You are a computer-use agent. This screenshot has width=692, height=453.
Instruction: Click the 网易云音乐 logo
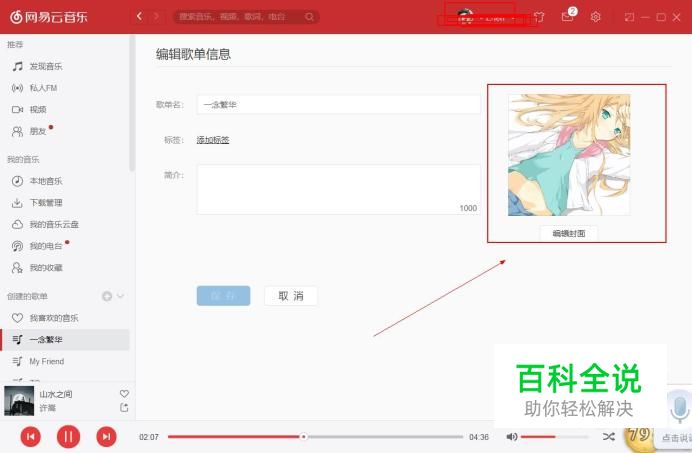click(49, 17)
